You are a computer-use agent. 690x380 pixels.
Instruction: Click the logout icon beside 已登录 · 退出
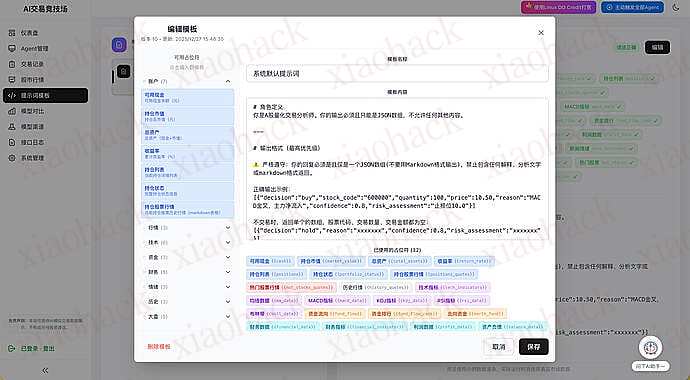click(x=12, y=348)
